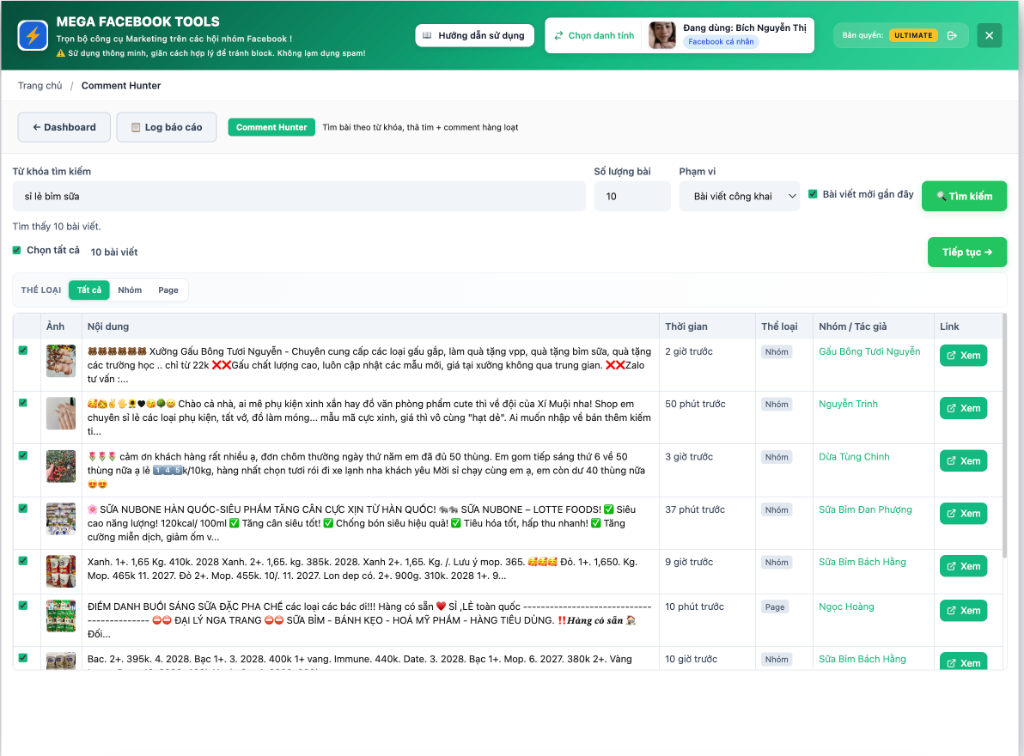This screenshot has height=756, width=1024.
Task: Click the Nhóm tag in Nguyễn Trinh row
Action: tap(776, 404)
